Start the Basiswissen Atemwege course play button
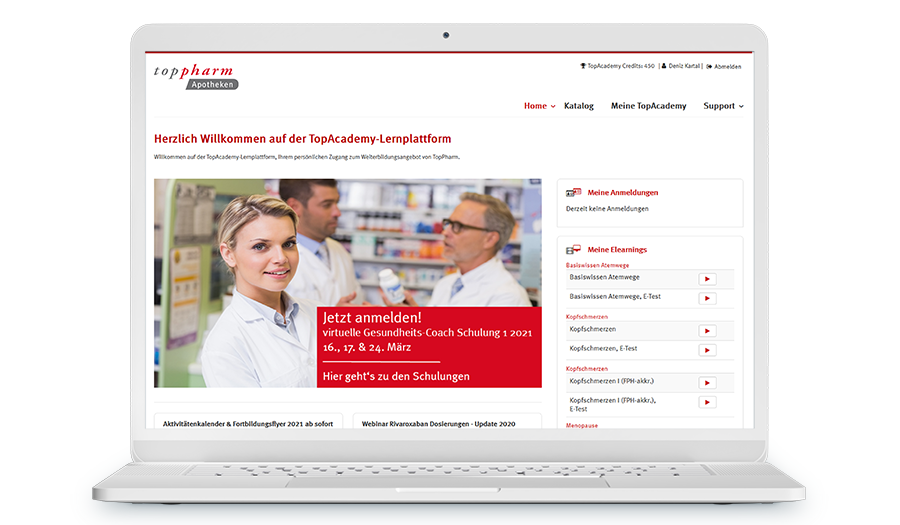Image resolution: width=900 pixels, height=525 pixels. [707, 279]
